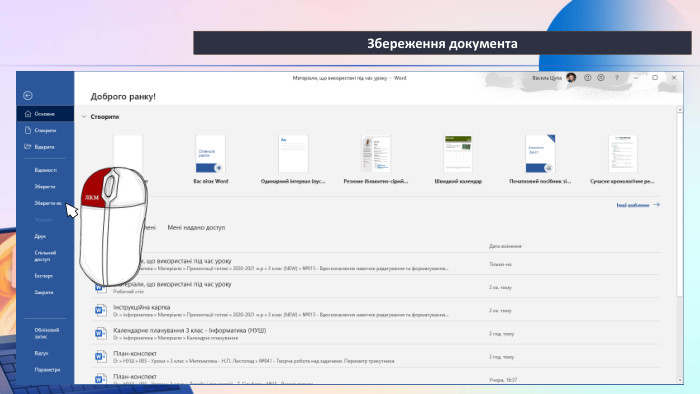The width and height of the screenshot is (700, 394).
Task: Click the home icon beside Основне
Action: point(28,114)
